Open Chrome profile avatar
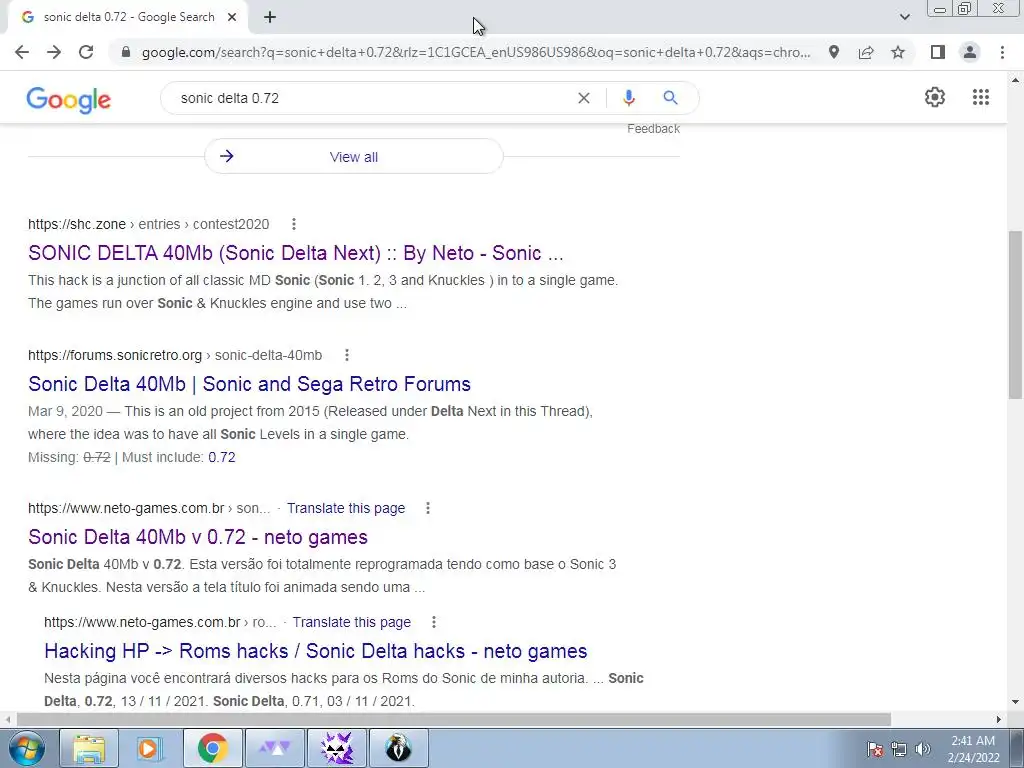This screenshot has height=768, width=1024. click(x=970, y=52)
